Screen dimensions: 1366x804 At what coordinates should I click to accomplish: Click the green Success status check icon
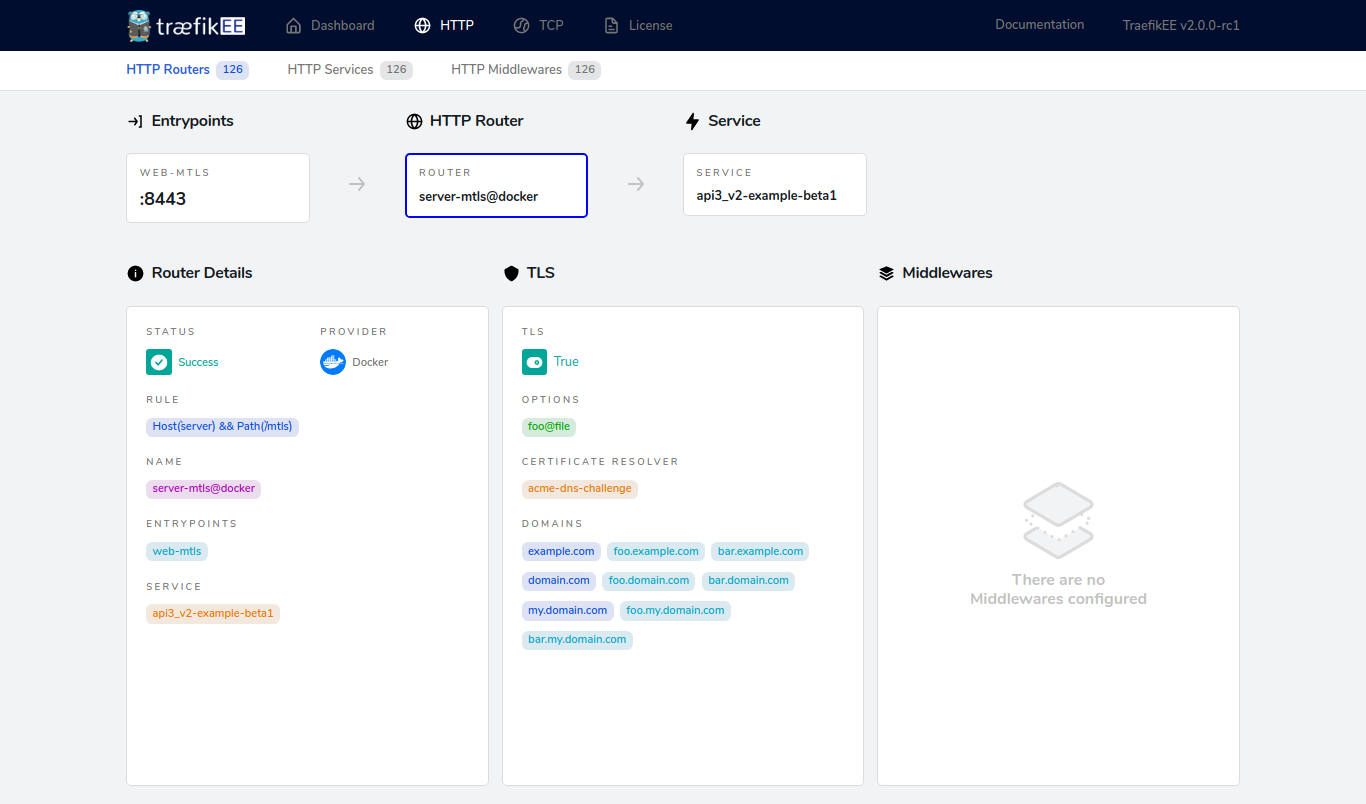[159, 362]
